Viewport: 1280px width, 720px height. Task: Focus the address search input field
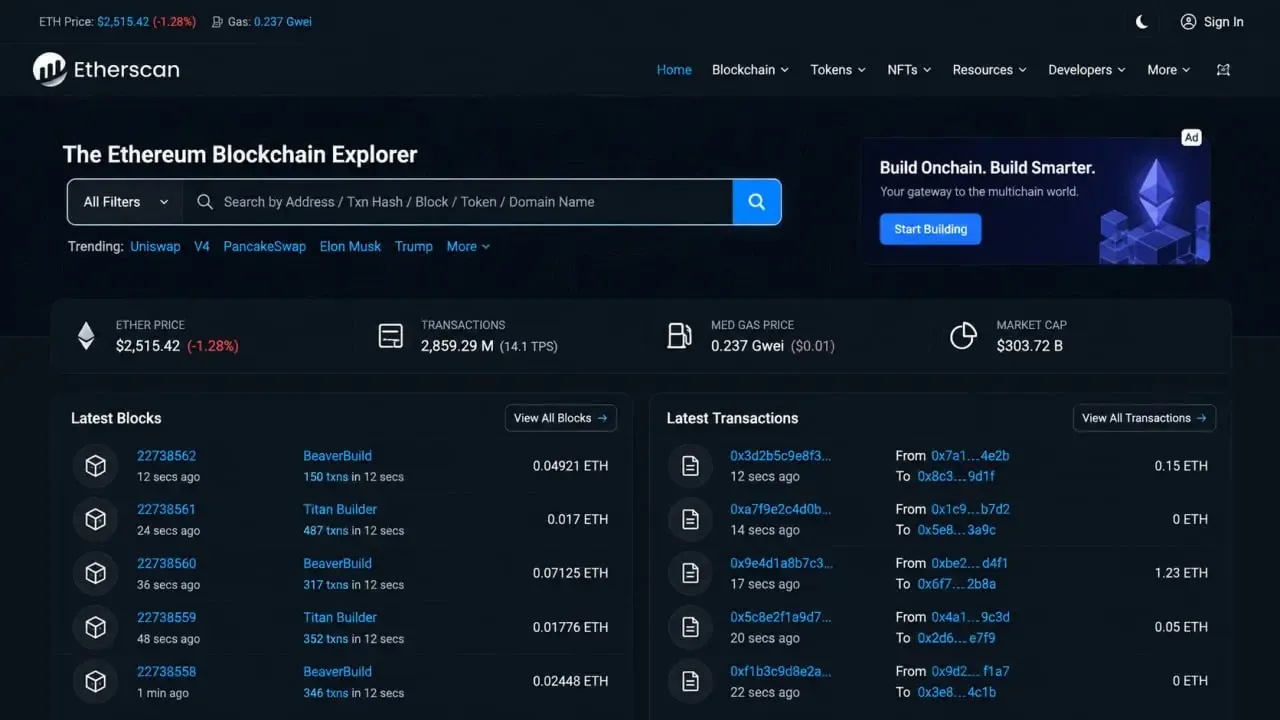458,202
